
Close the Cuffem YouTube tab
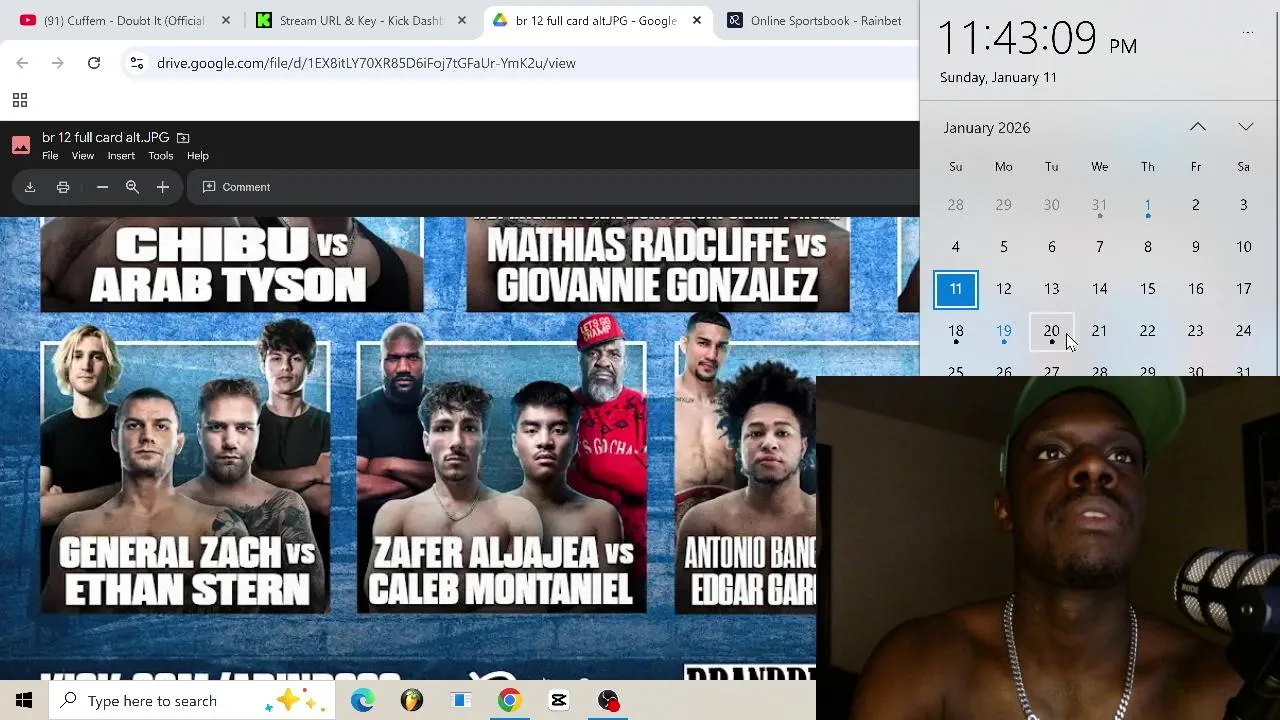tap(226, 20)
